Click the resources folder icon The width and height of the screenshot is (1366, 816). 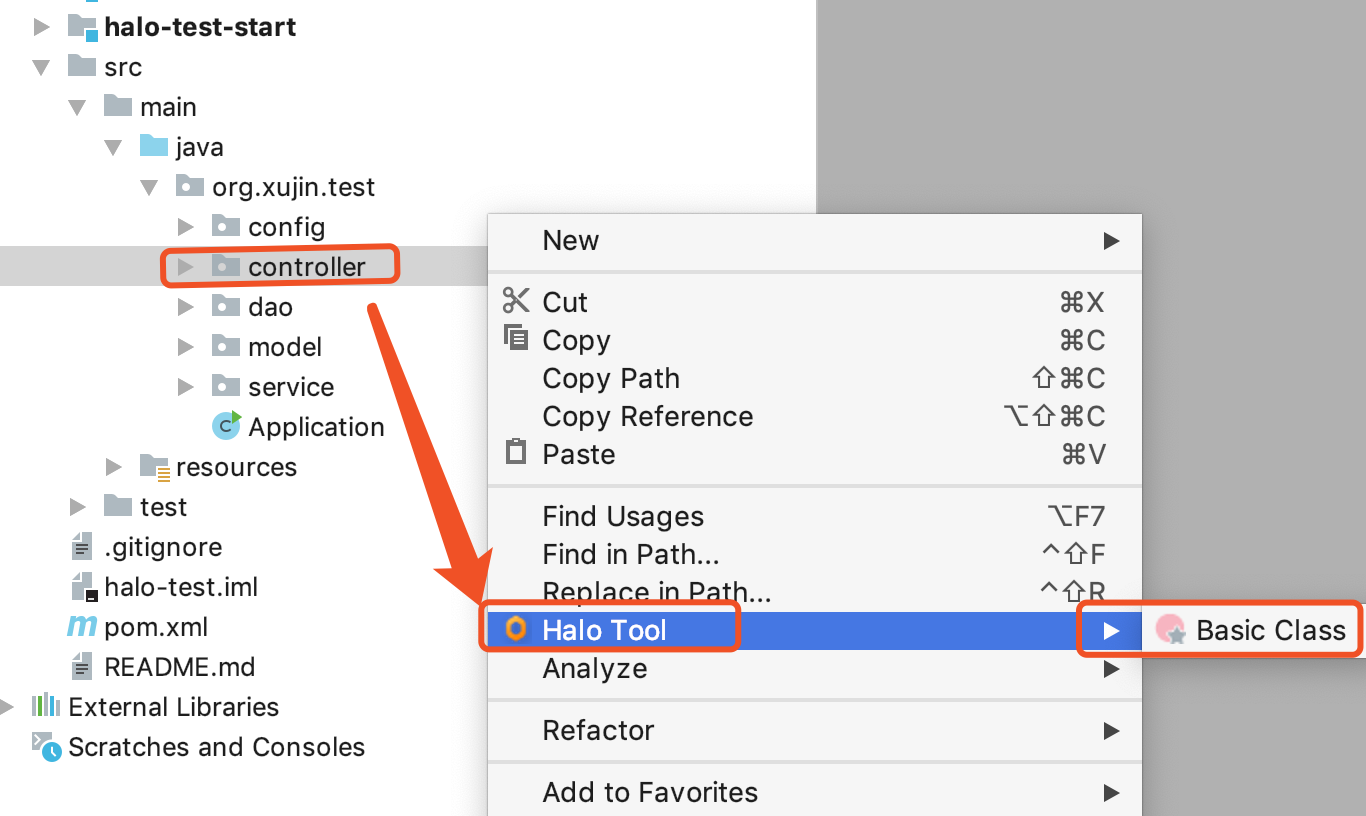(154, 466)
